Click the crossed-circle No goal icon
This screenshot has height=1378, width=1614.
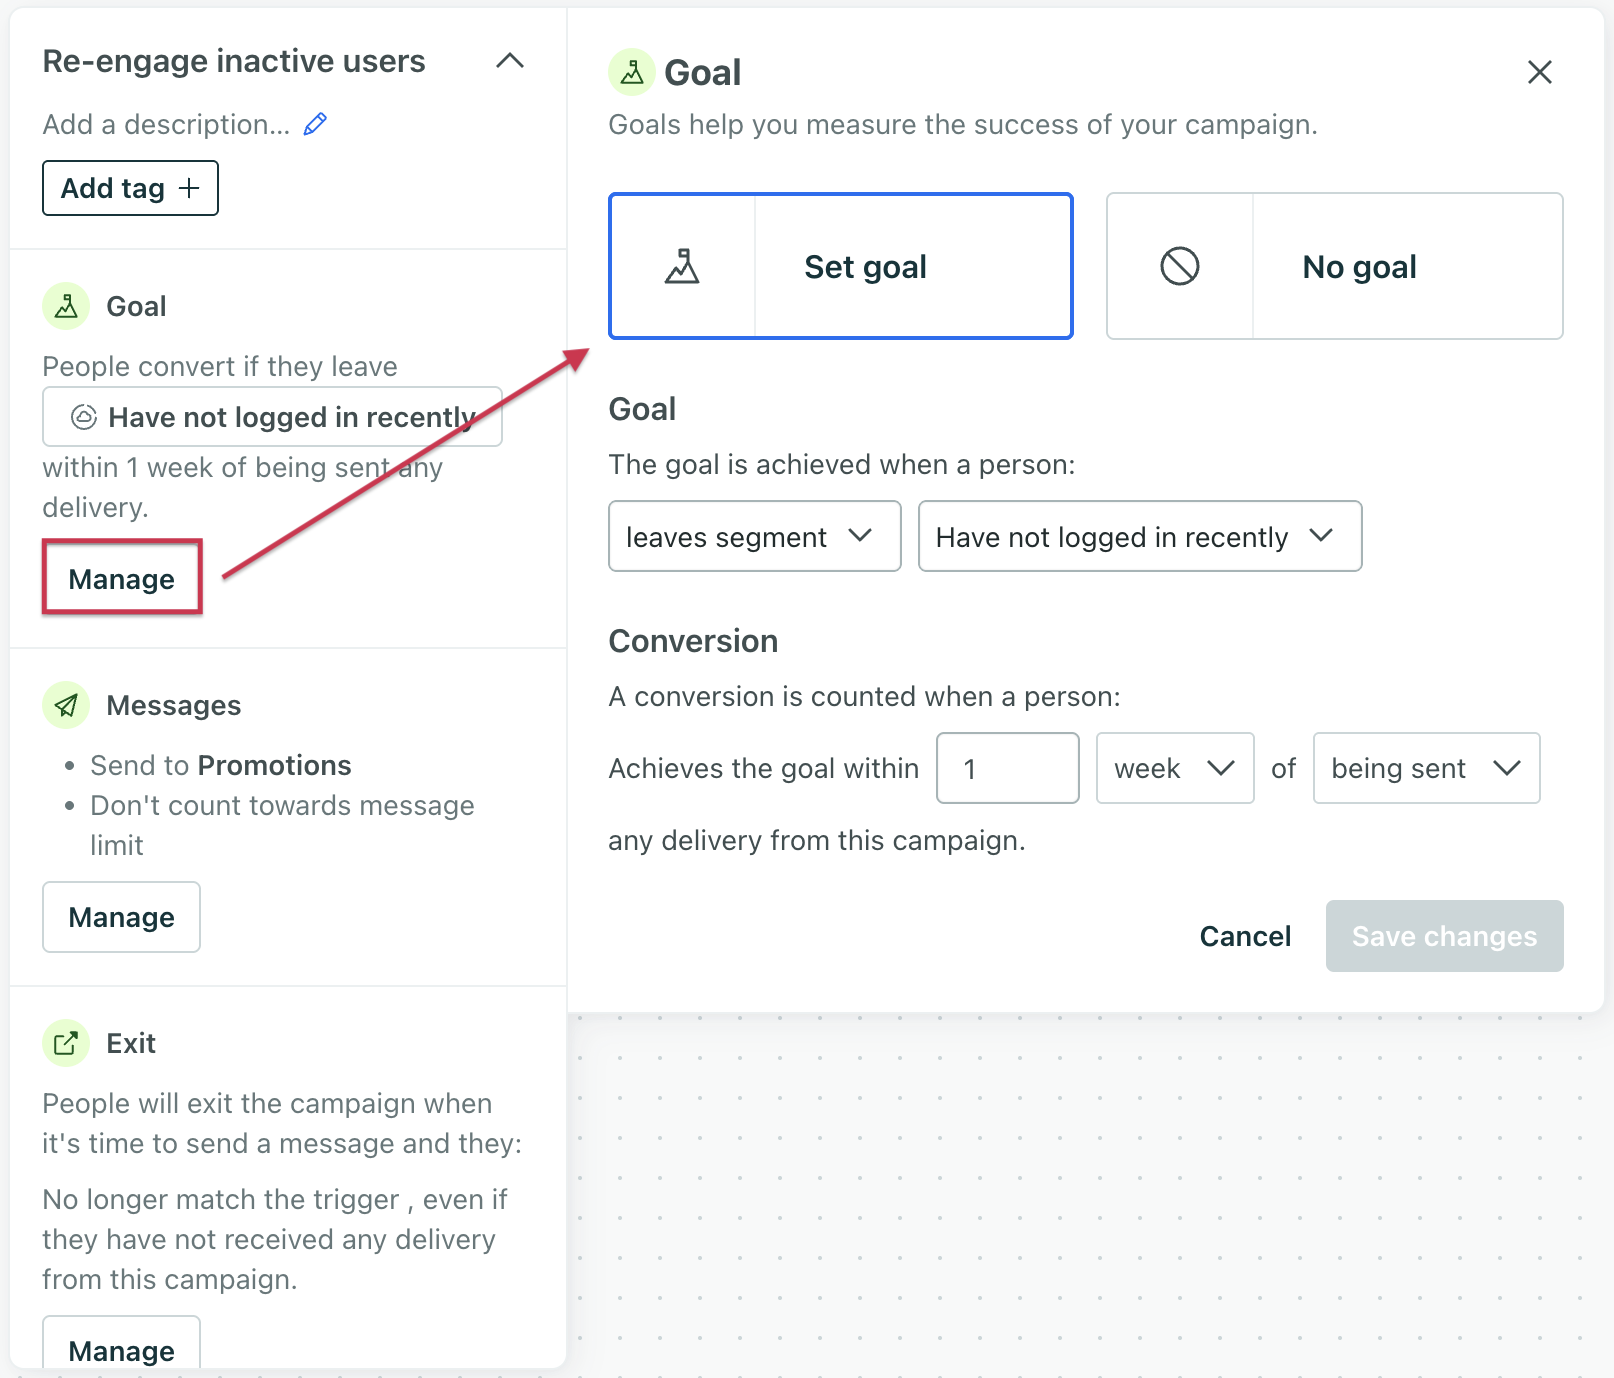pyautogui.click(x=1180, y=266)
